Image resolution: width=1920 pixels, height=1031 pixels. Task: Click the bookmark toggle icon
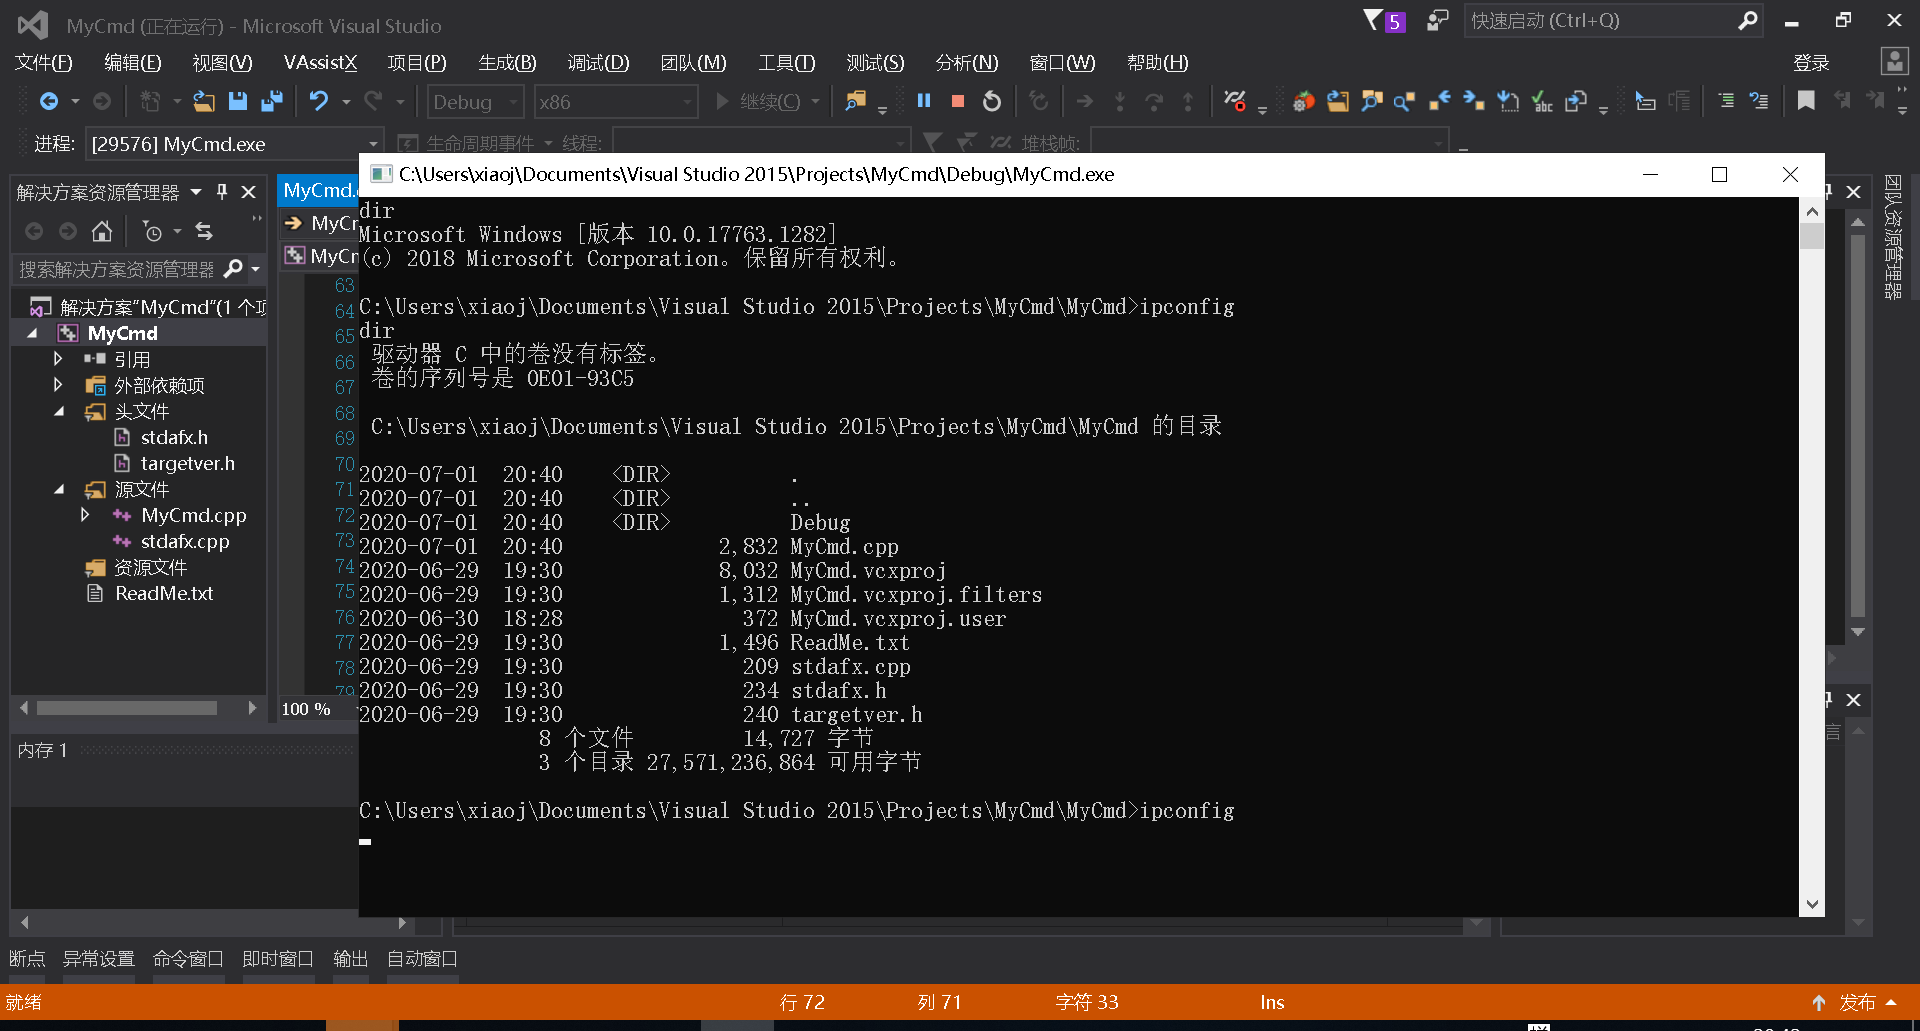click(x=1806, y=101)
